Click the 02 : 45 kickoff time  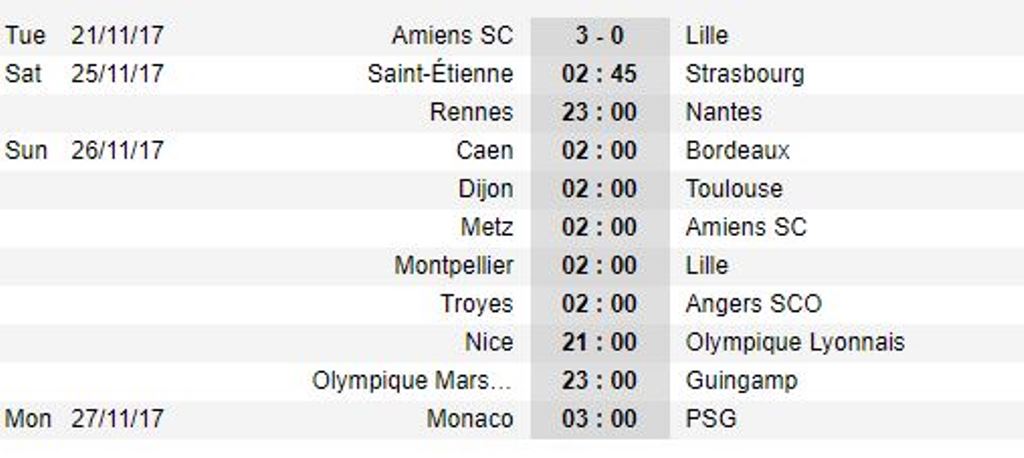point(600,73)
